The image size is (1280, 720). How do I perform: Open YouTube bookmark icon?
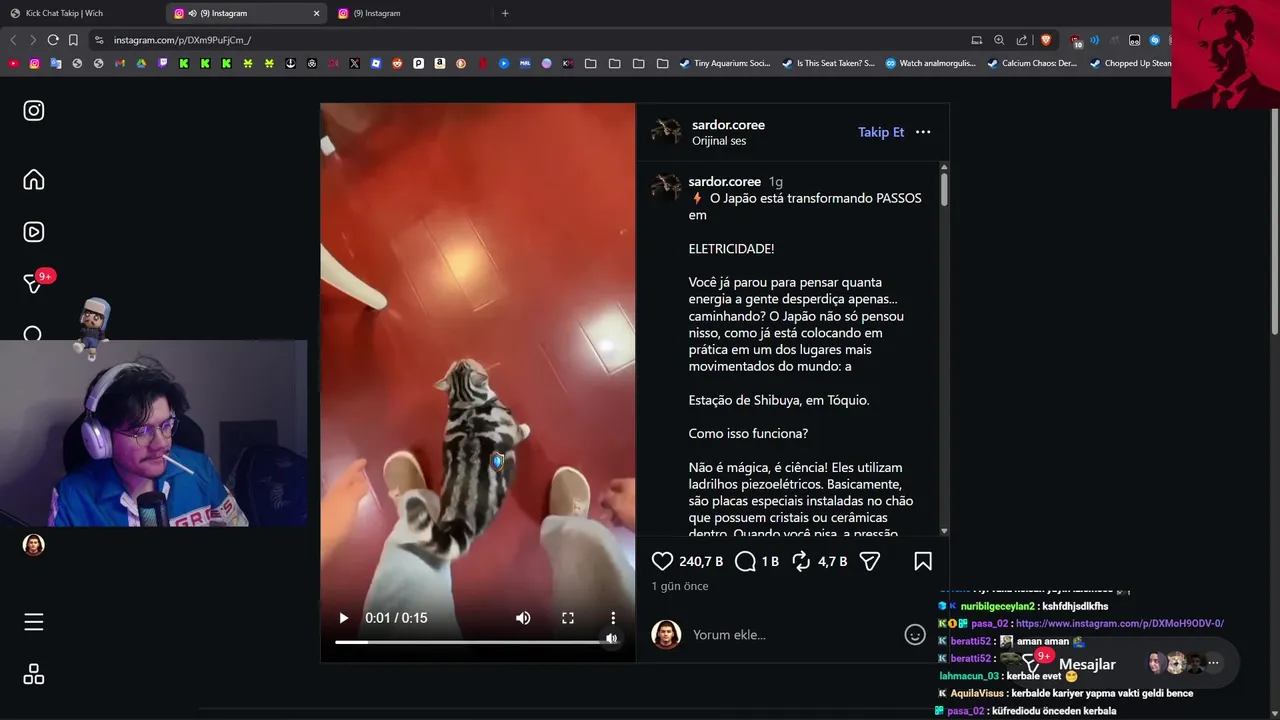[13, 63]
